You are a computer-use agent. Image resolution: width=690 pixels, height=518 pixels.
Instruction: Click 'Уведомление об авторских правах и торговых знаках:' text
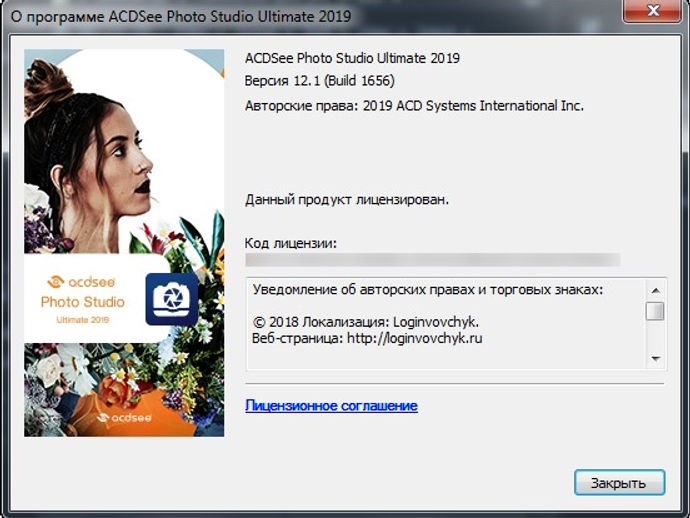428,290
